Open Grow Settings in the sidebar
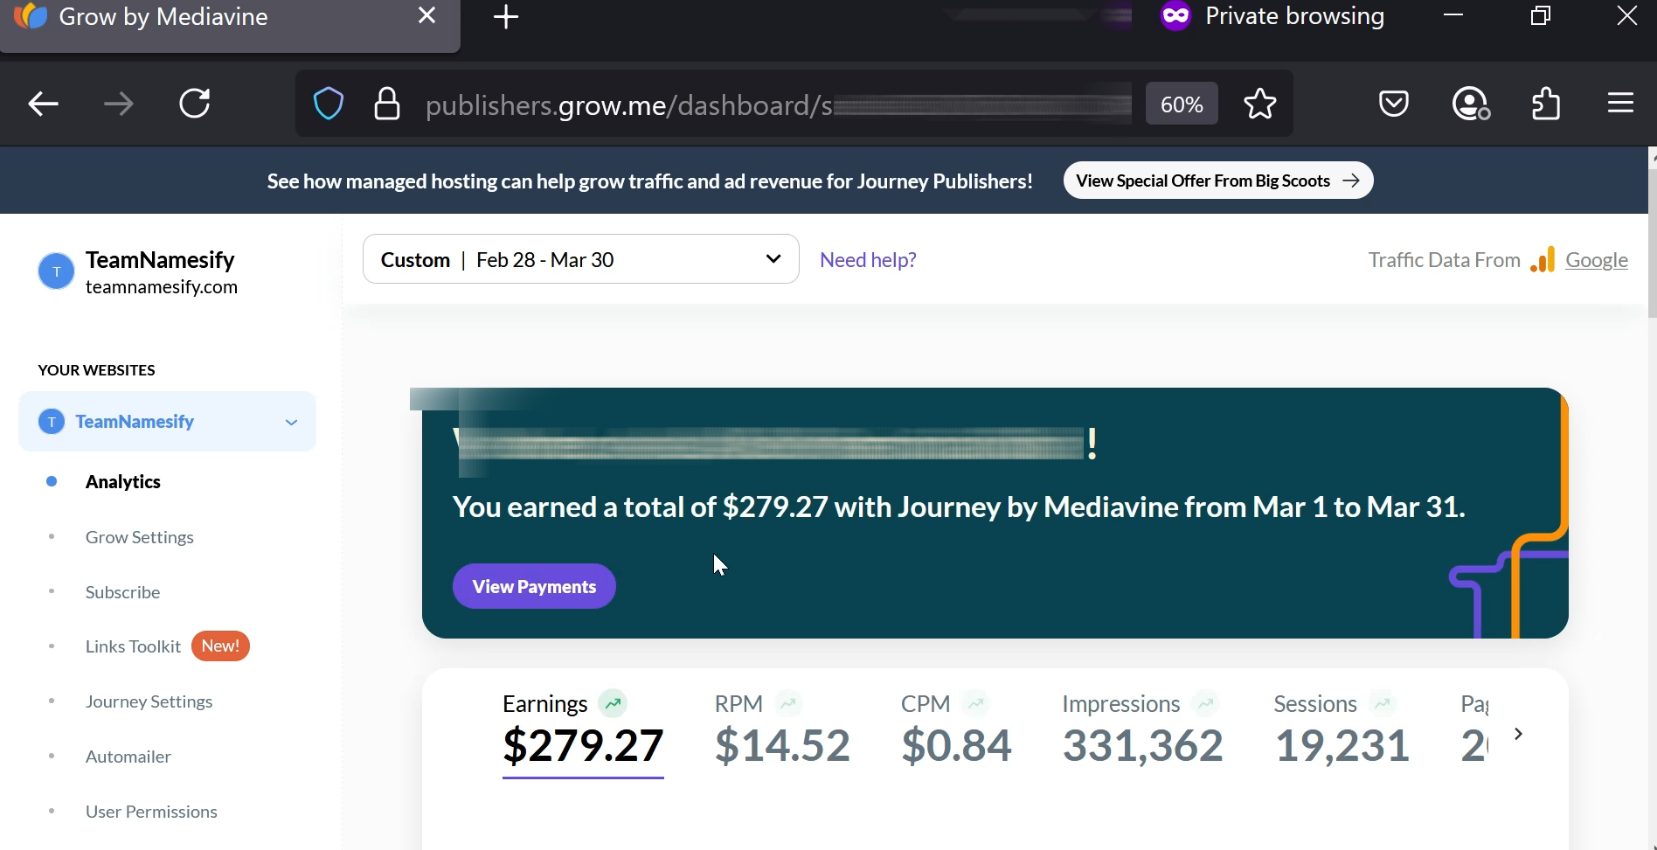The image size is (1657, 850). click(139, 537)
